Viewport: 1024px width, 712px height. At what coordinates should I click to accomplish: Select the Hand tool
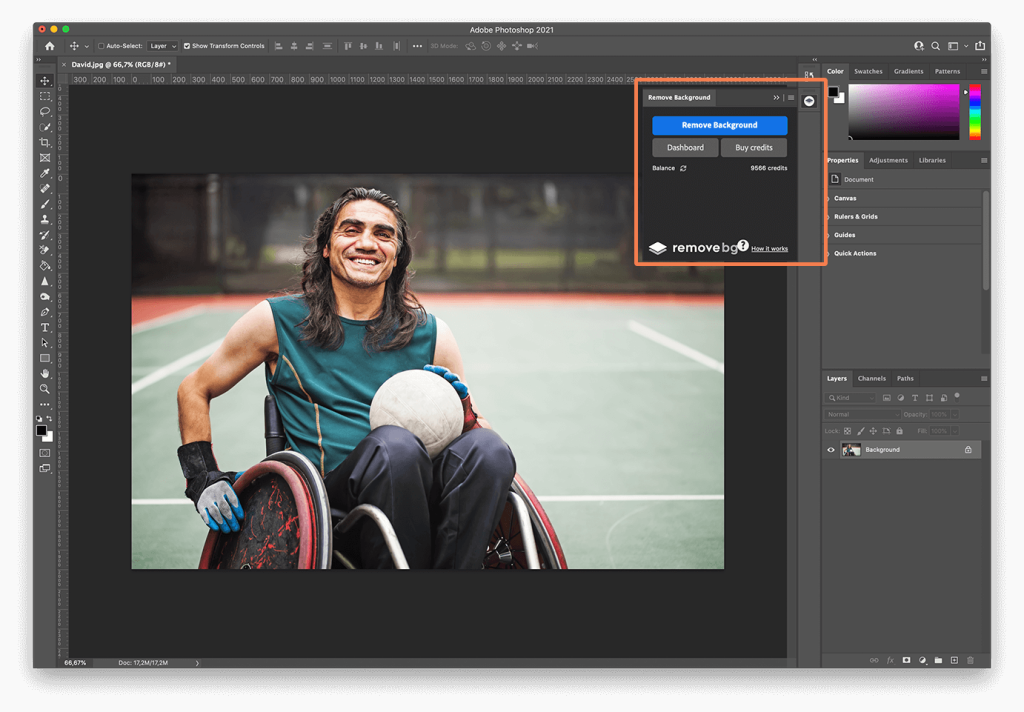(x=45, y=373)
